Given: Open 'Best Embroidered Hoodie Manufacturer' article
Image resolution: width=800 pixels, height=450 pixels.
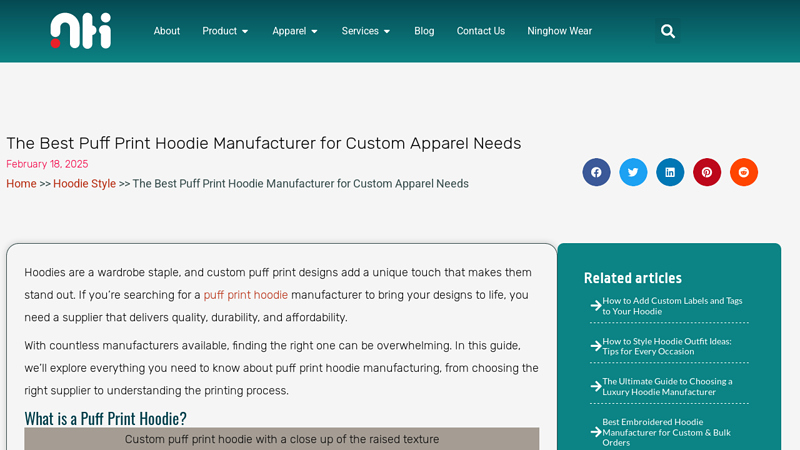Looking at the screenshot, I should click(x=666, y=432).
